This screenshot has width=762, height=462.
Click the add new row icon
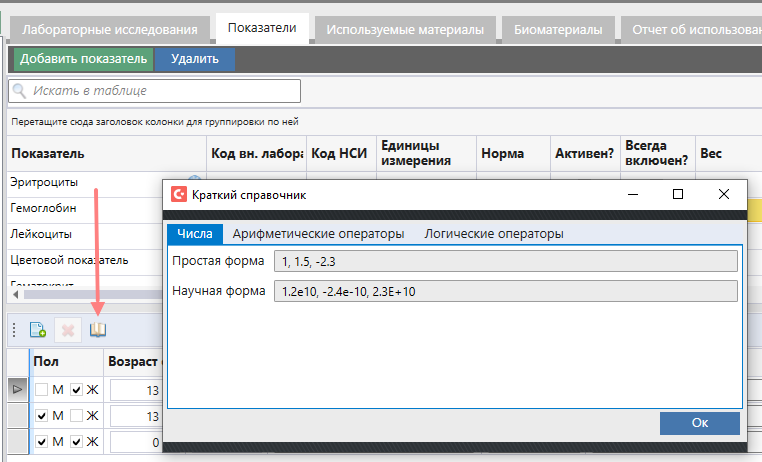pyautogui.click(x=37, y=330)
